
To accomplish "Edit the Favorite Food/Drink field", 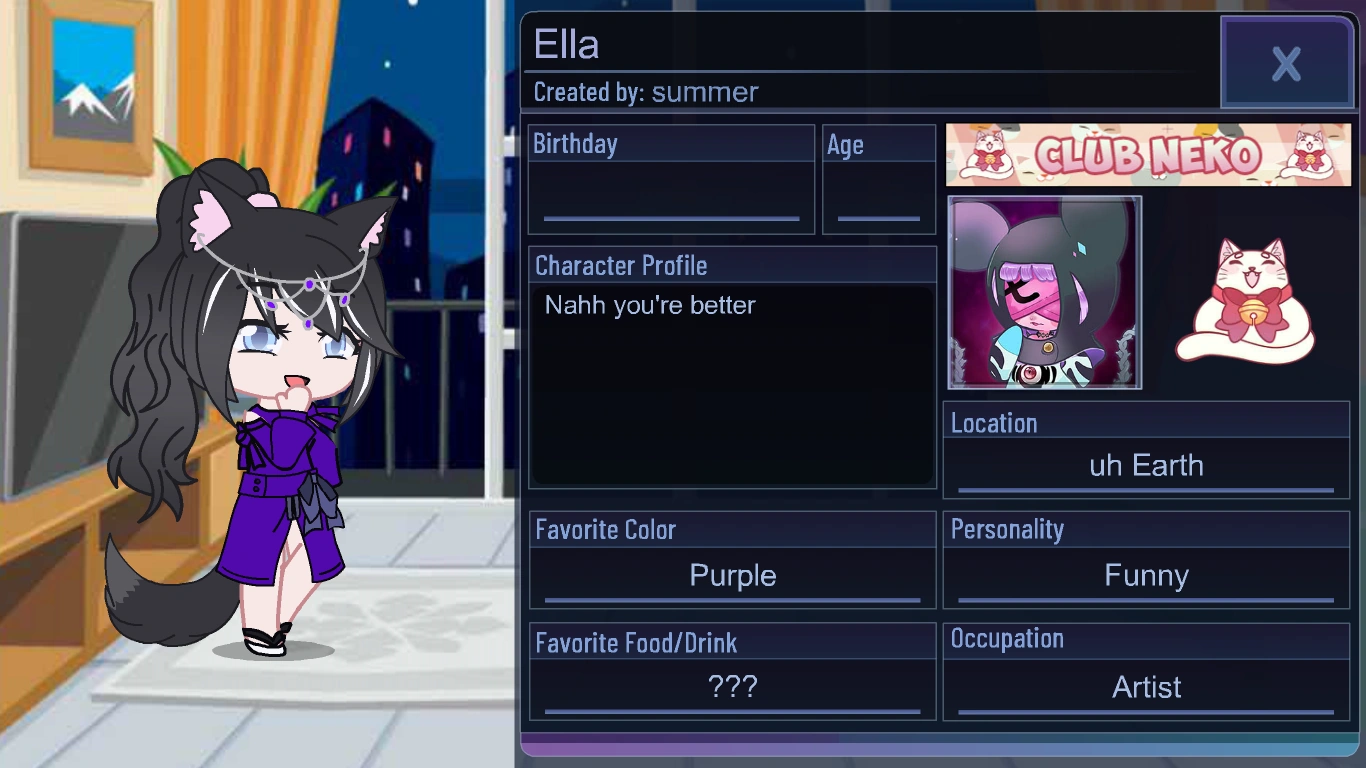I will pyautogui.click(x=732, y=688).
